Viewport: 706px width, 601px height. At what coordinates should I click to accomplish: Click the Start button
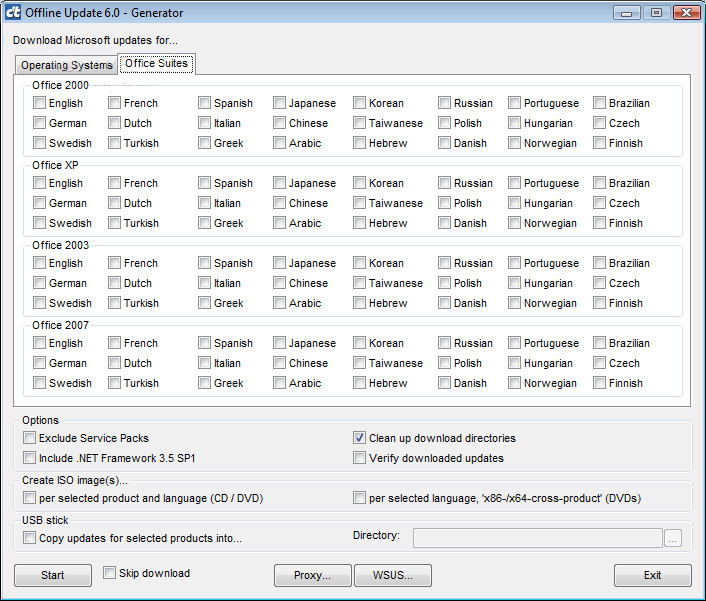click(53, 575)
